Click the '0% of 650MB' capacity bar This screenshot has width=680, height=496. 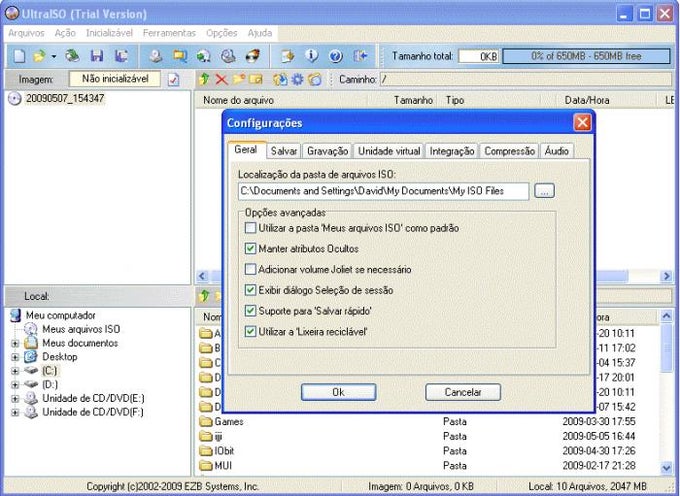(586, 56)
